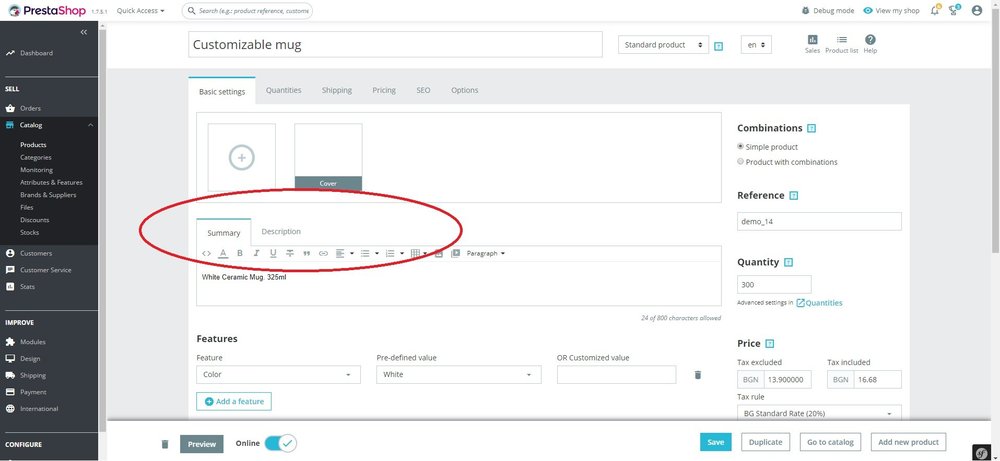Switch to the Shipping tab
The width and height of the screenshot is (1000, 461).
click(x=337, y=91)
